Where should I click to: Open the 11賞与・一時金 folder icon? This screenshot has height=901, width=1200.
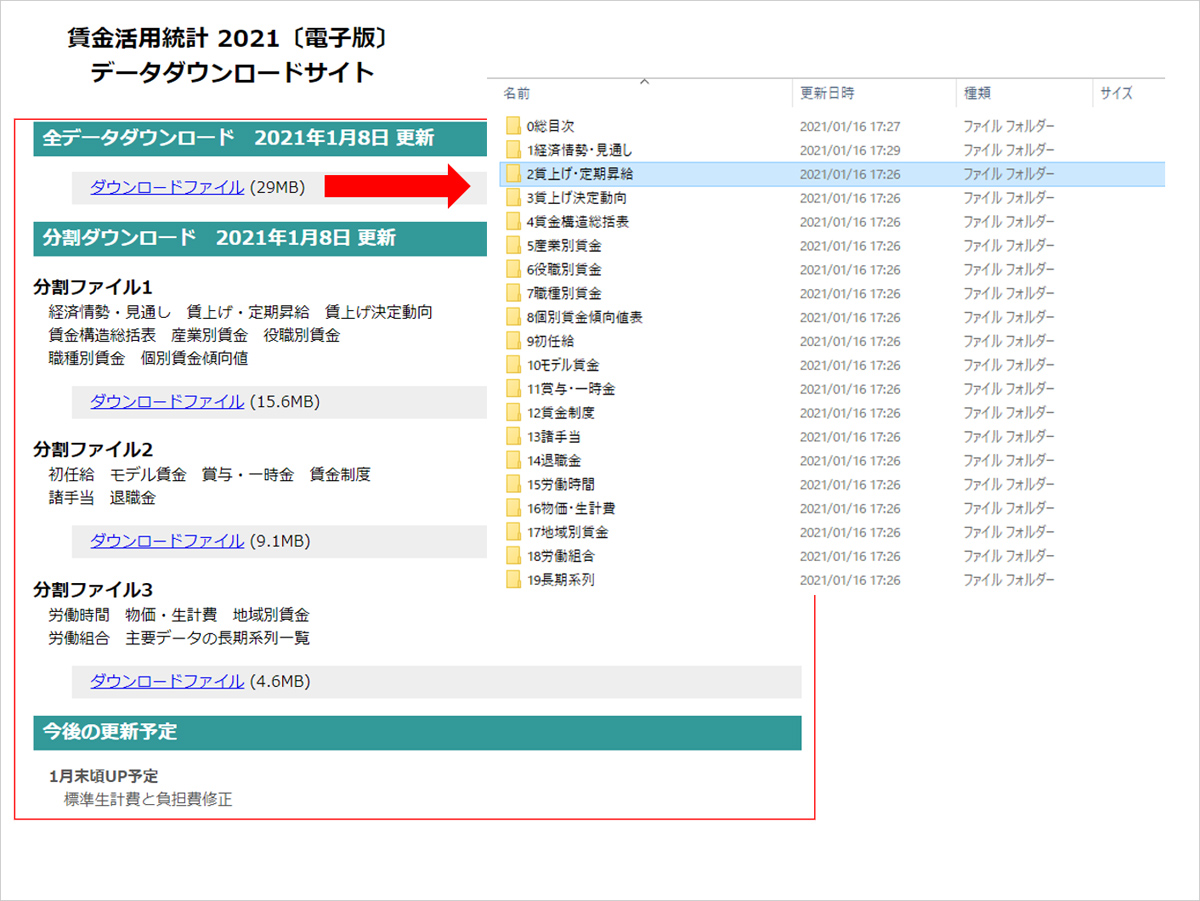[x=514, y=389]
